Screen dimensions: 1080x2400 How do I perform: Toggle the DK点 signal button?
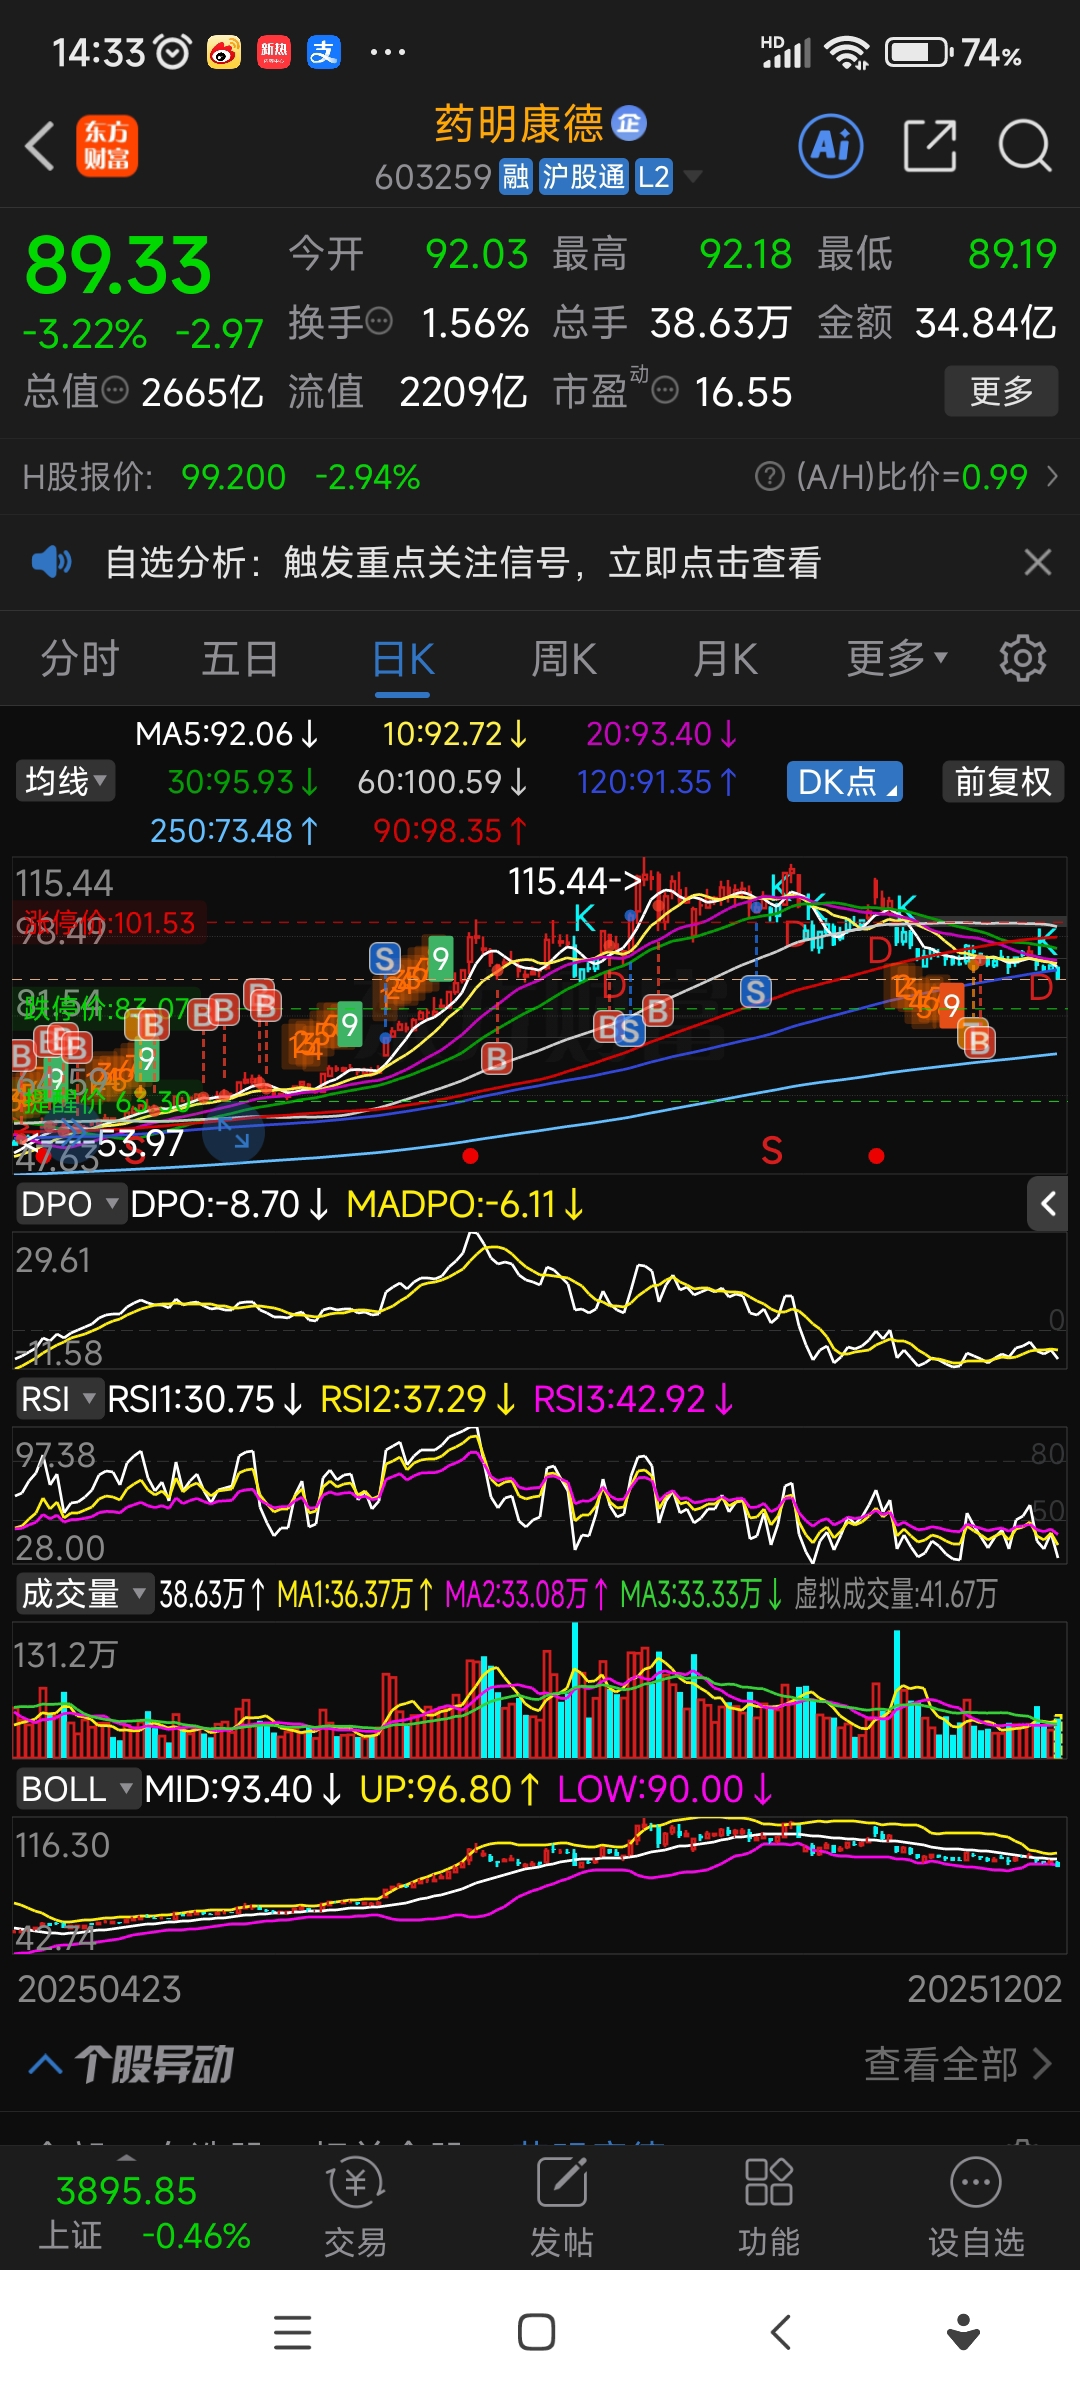pyautogui.click(x=845, y=781)
